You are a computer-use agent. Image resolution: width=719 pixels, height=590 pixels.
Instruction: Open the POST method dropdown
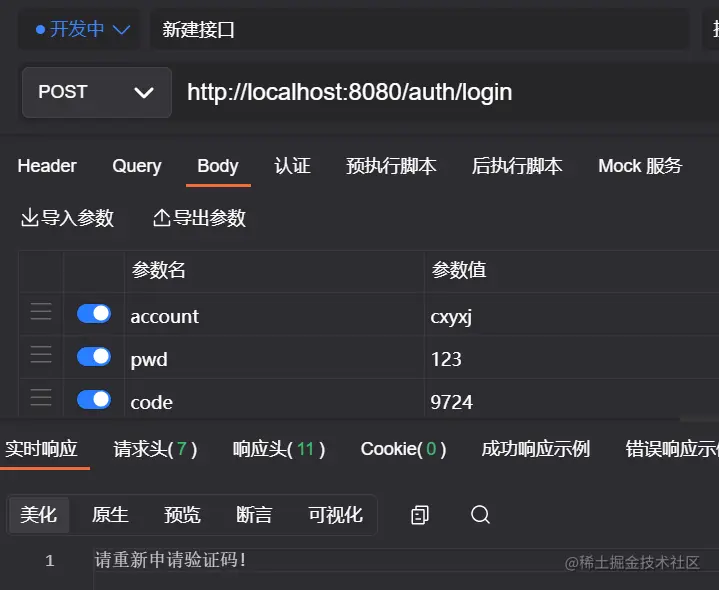point(97,92)
